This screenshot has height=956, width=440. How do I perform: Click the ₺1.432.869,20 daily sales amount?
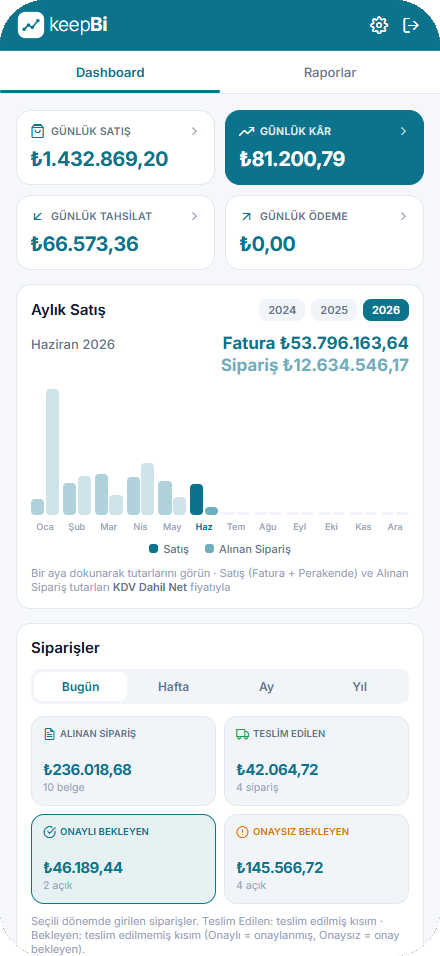[x=99, y=159]
